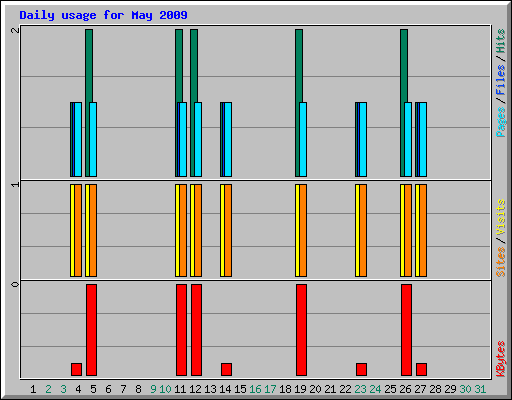Click day label "26" on the x-axis
Image resolution: width=512 pixels, height=400 pixels.
point(405,389)
